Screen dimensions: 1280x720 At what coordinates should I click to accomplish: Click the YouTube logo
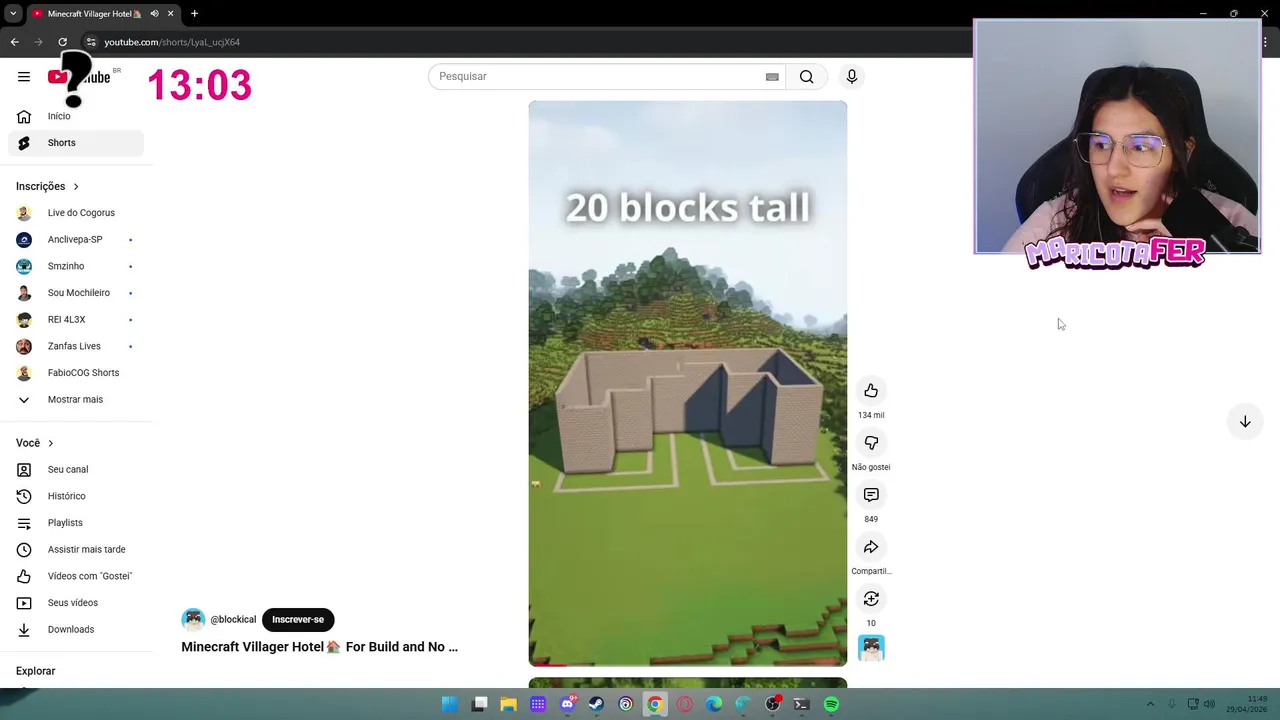79,77
